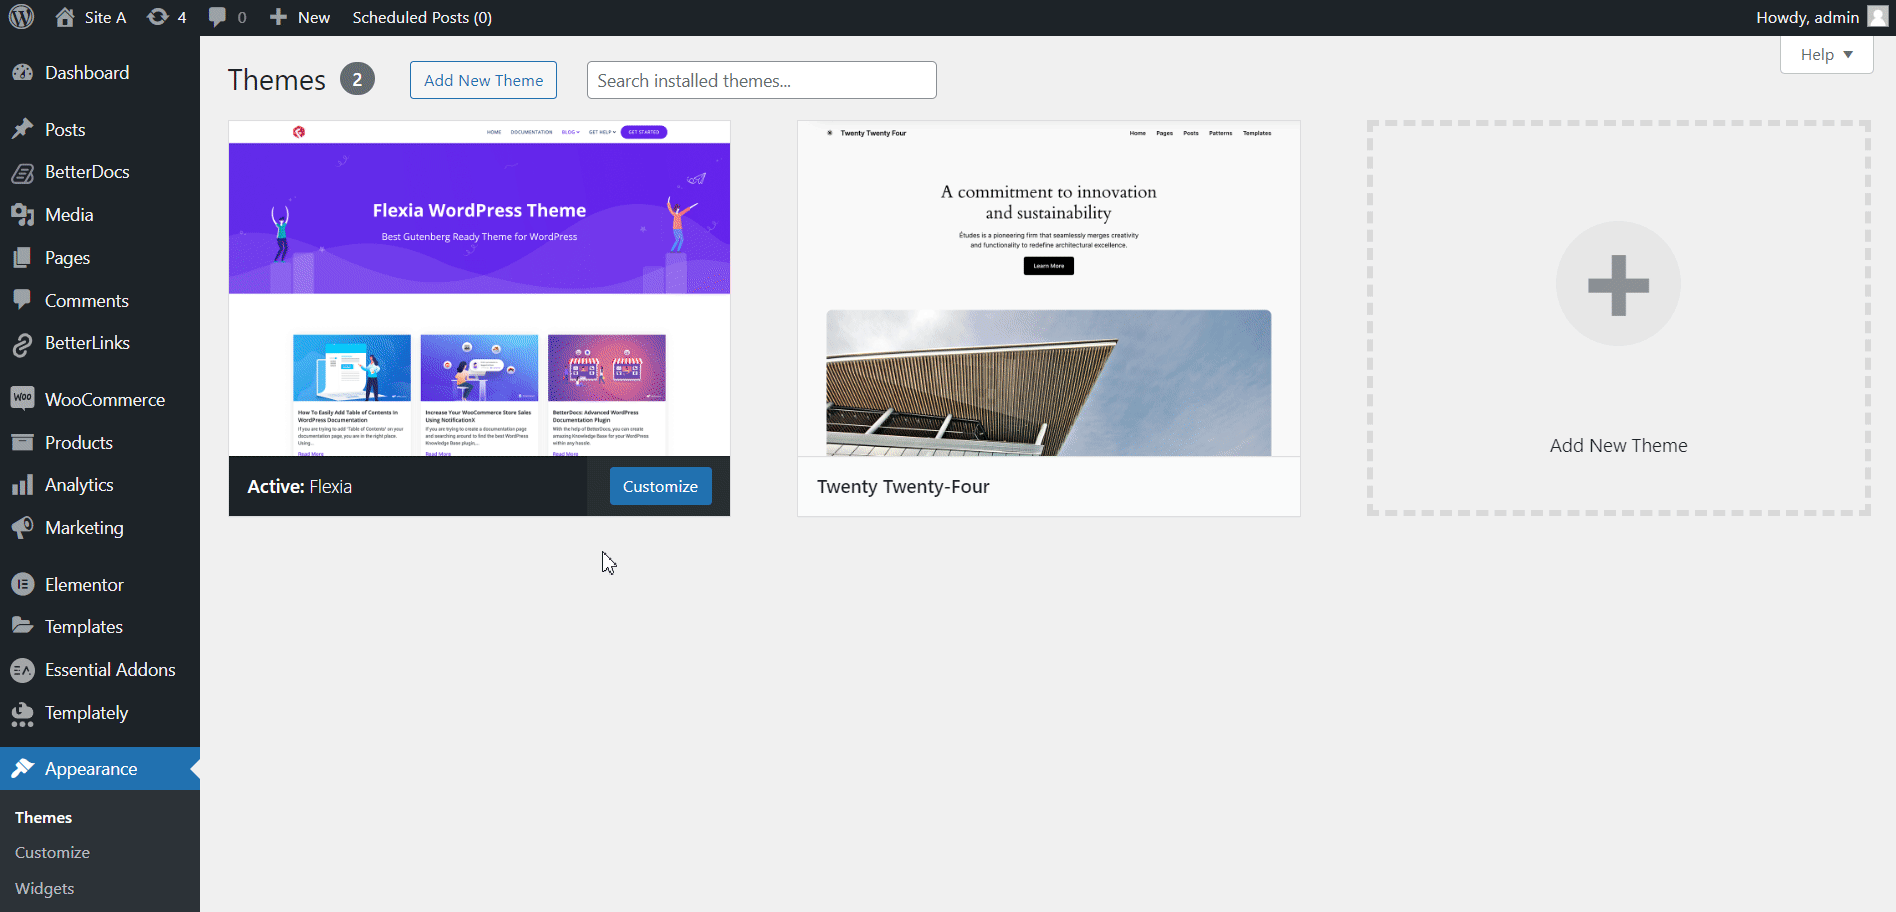Open the WordPress logo menu

coord(21,16)
